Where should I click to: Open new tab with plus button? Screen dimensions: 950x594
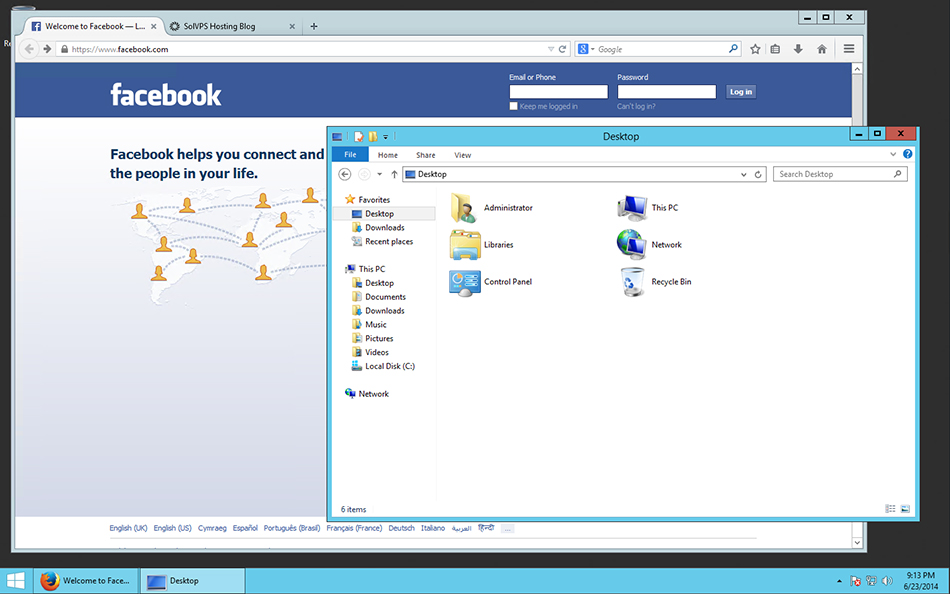(x=314, y=26)
